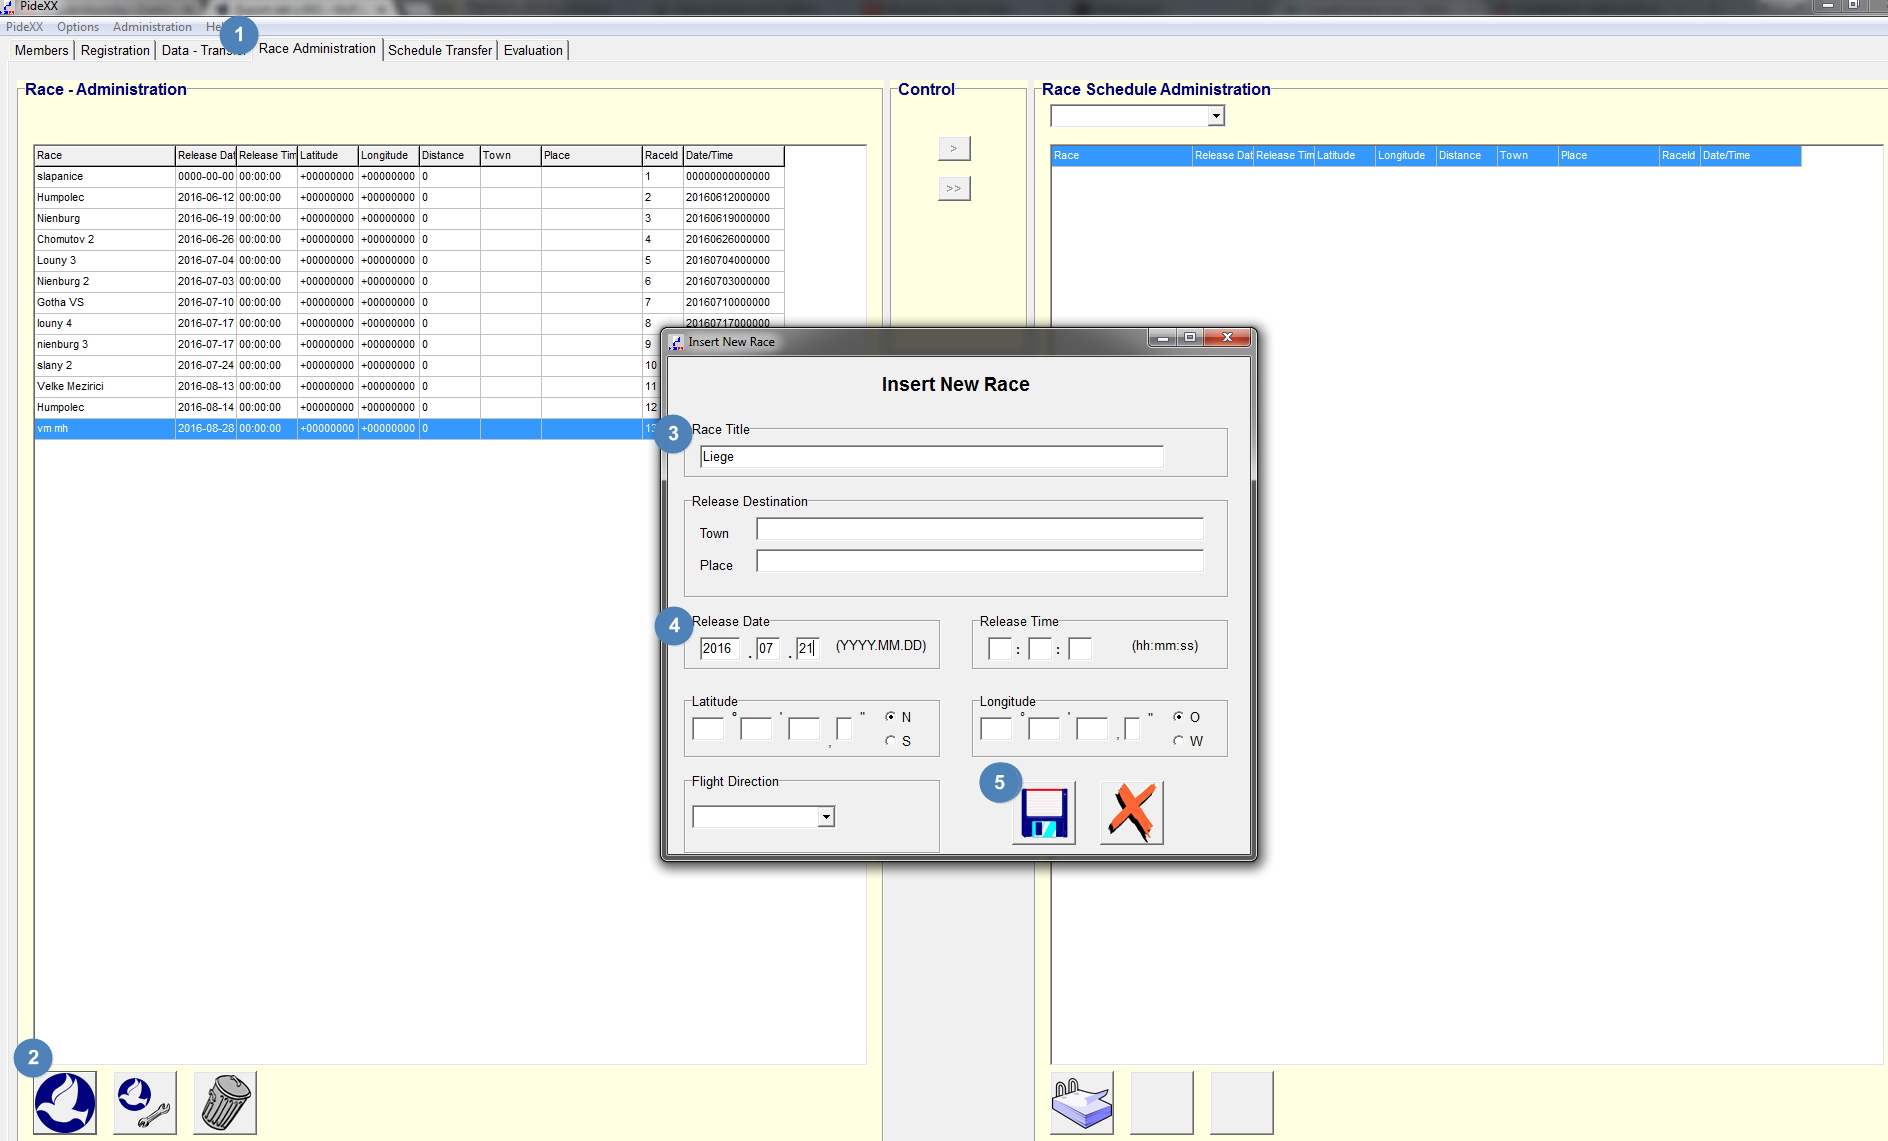Click the save floppy disk icon

pyautogui.click(x=1044, y=812)
